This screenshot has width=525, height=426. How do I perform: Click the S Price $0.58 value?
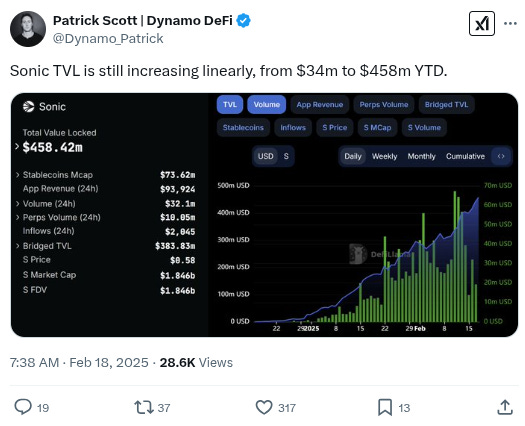pos(182,260)
